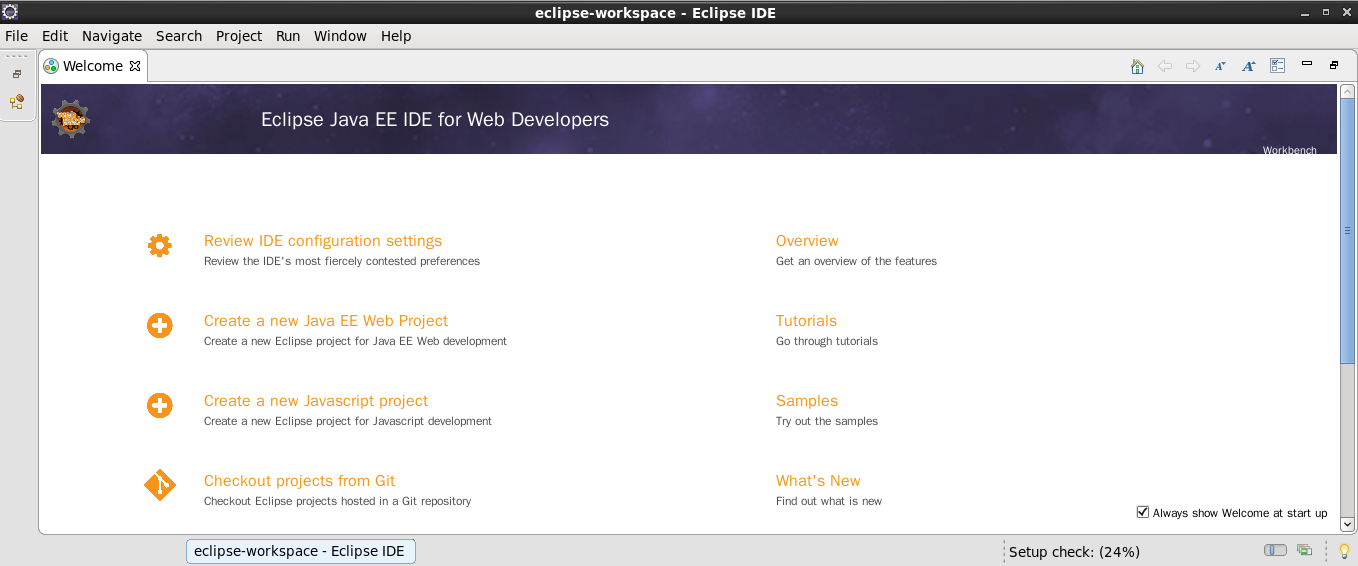1358x566 pixels.
Task: Open the Welcome customize page icon
Action: point(1277,66)
